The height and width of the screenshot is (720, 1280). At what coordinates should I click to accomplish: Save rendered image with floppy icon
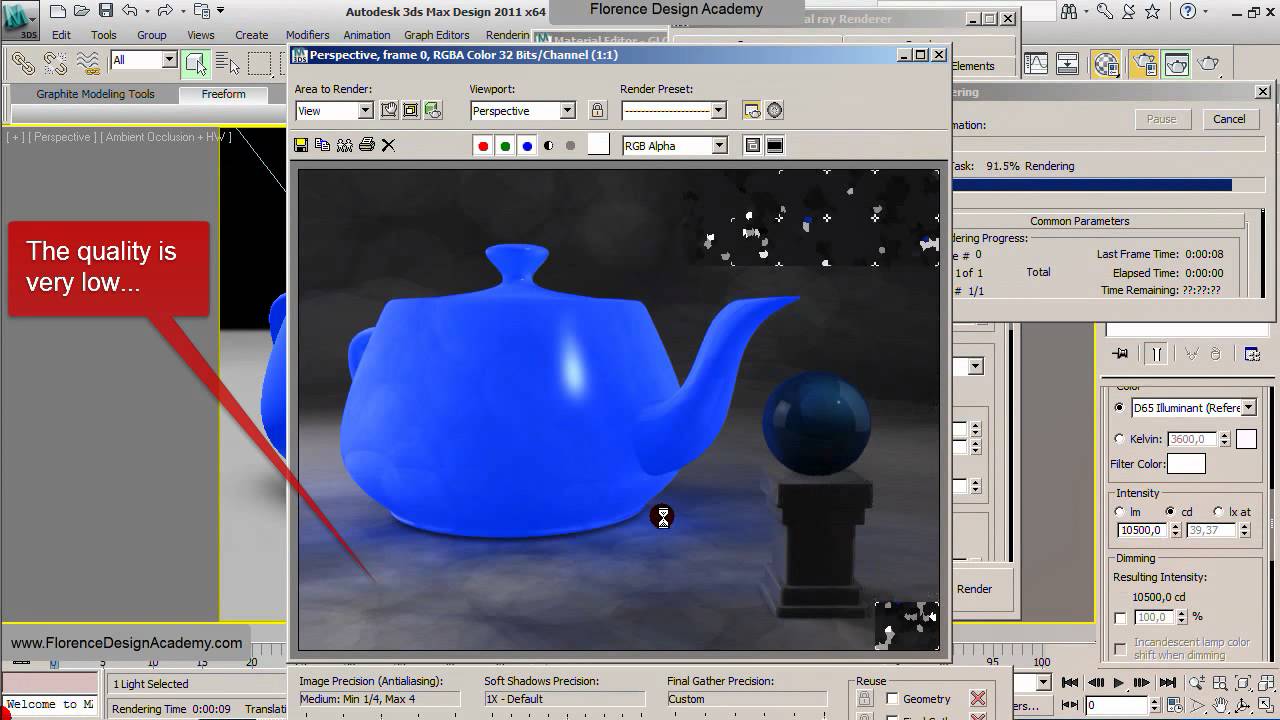[x=301, y=145]
